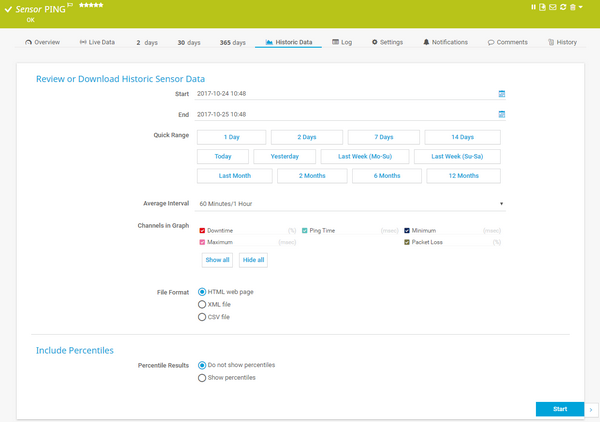The width and height of the screenshot is (600, 422).
Task: Go to the Settings tab
Action: pyautogui.click(x=387, y=42)
